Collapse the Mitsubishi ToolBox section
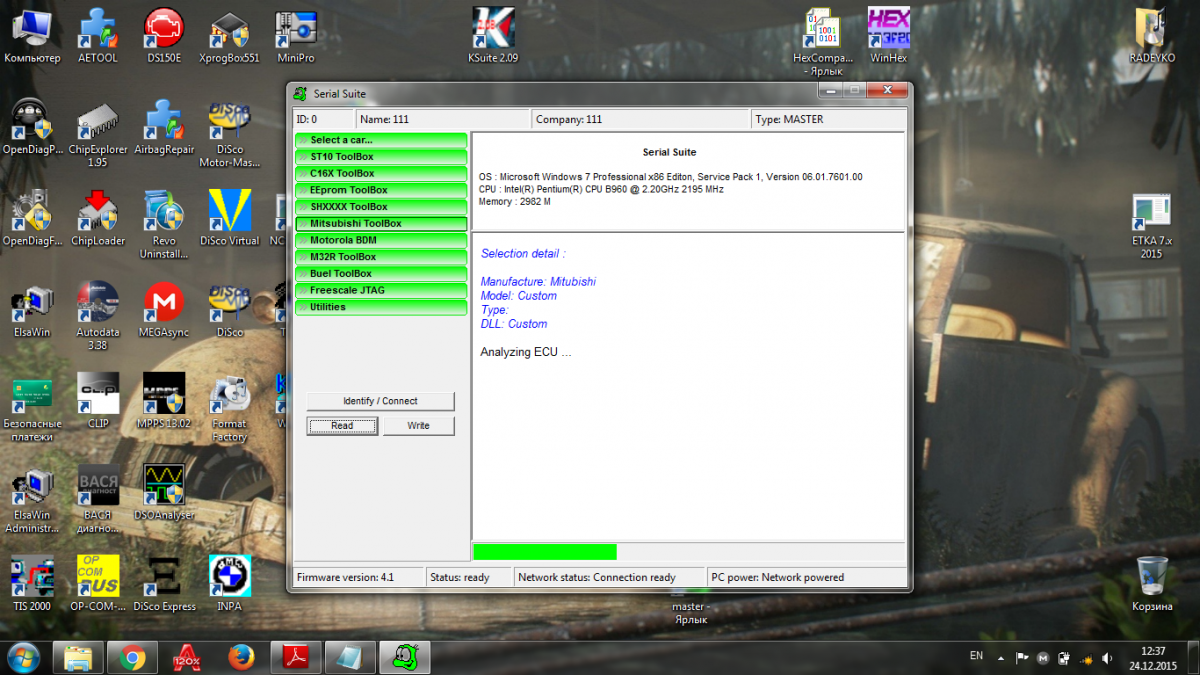 coord(381,223)
